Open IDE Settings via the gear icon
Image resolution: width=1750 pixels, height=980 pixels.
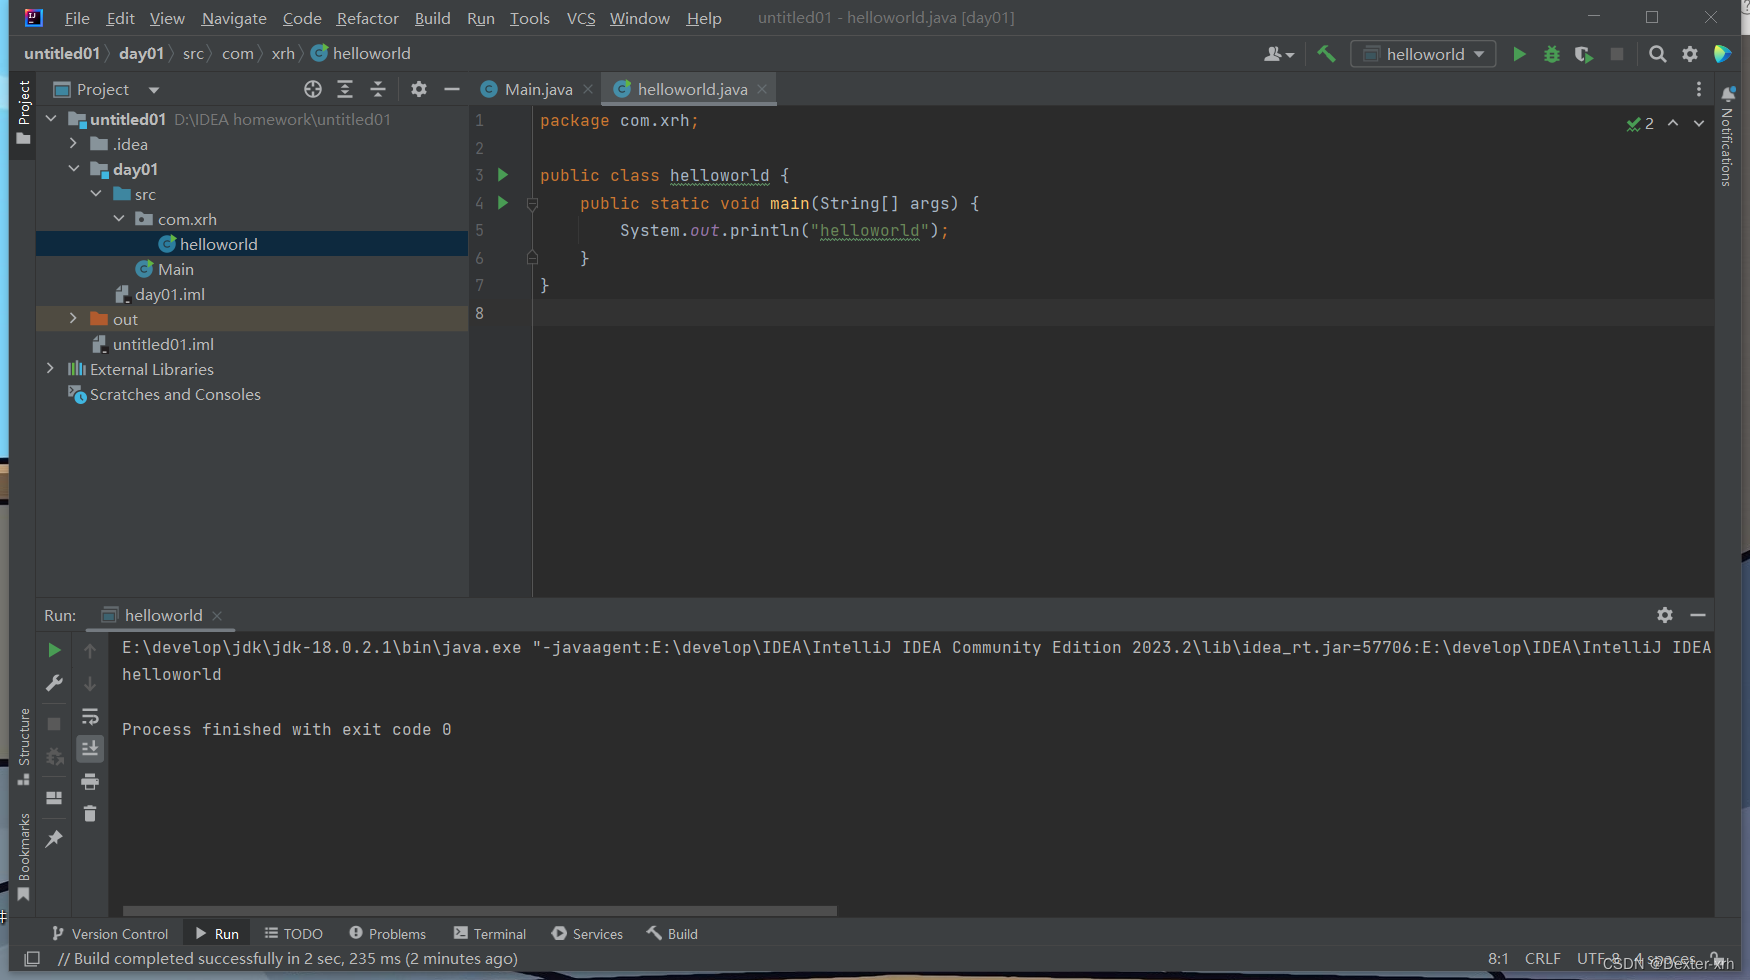(x=1690, y=54)
